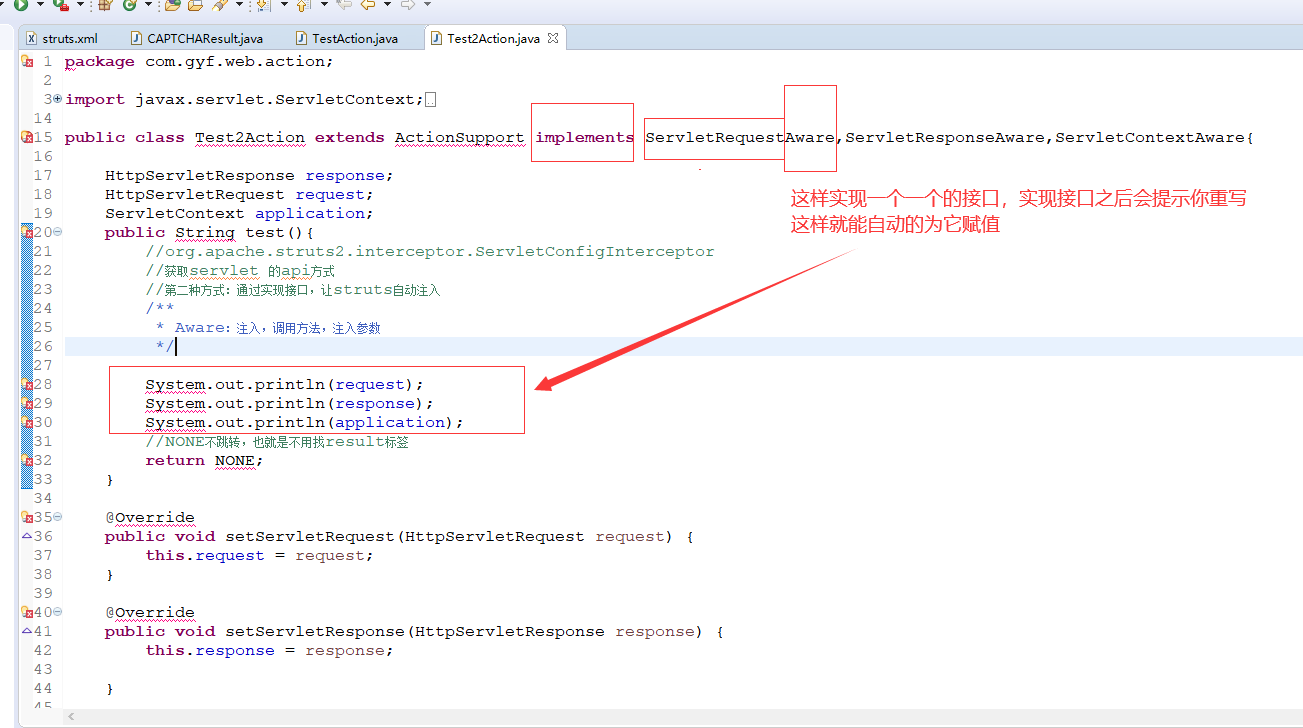1303x728 pixels.
Task: Click the error marker on line 40
Action: point(28,613)
